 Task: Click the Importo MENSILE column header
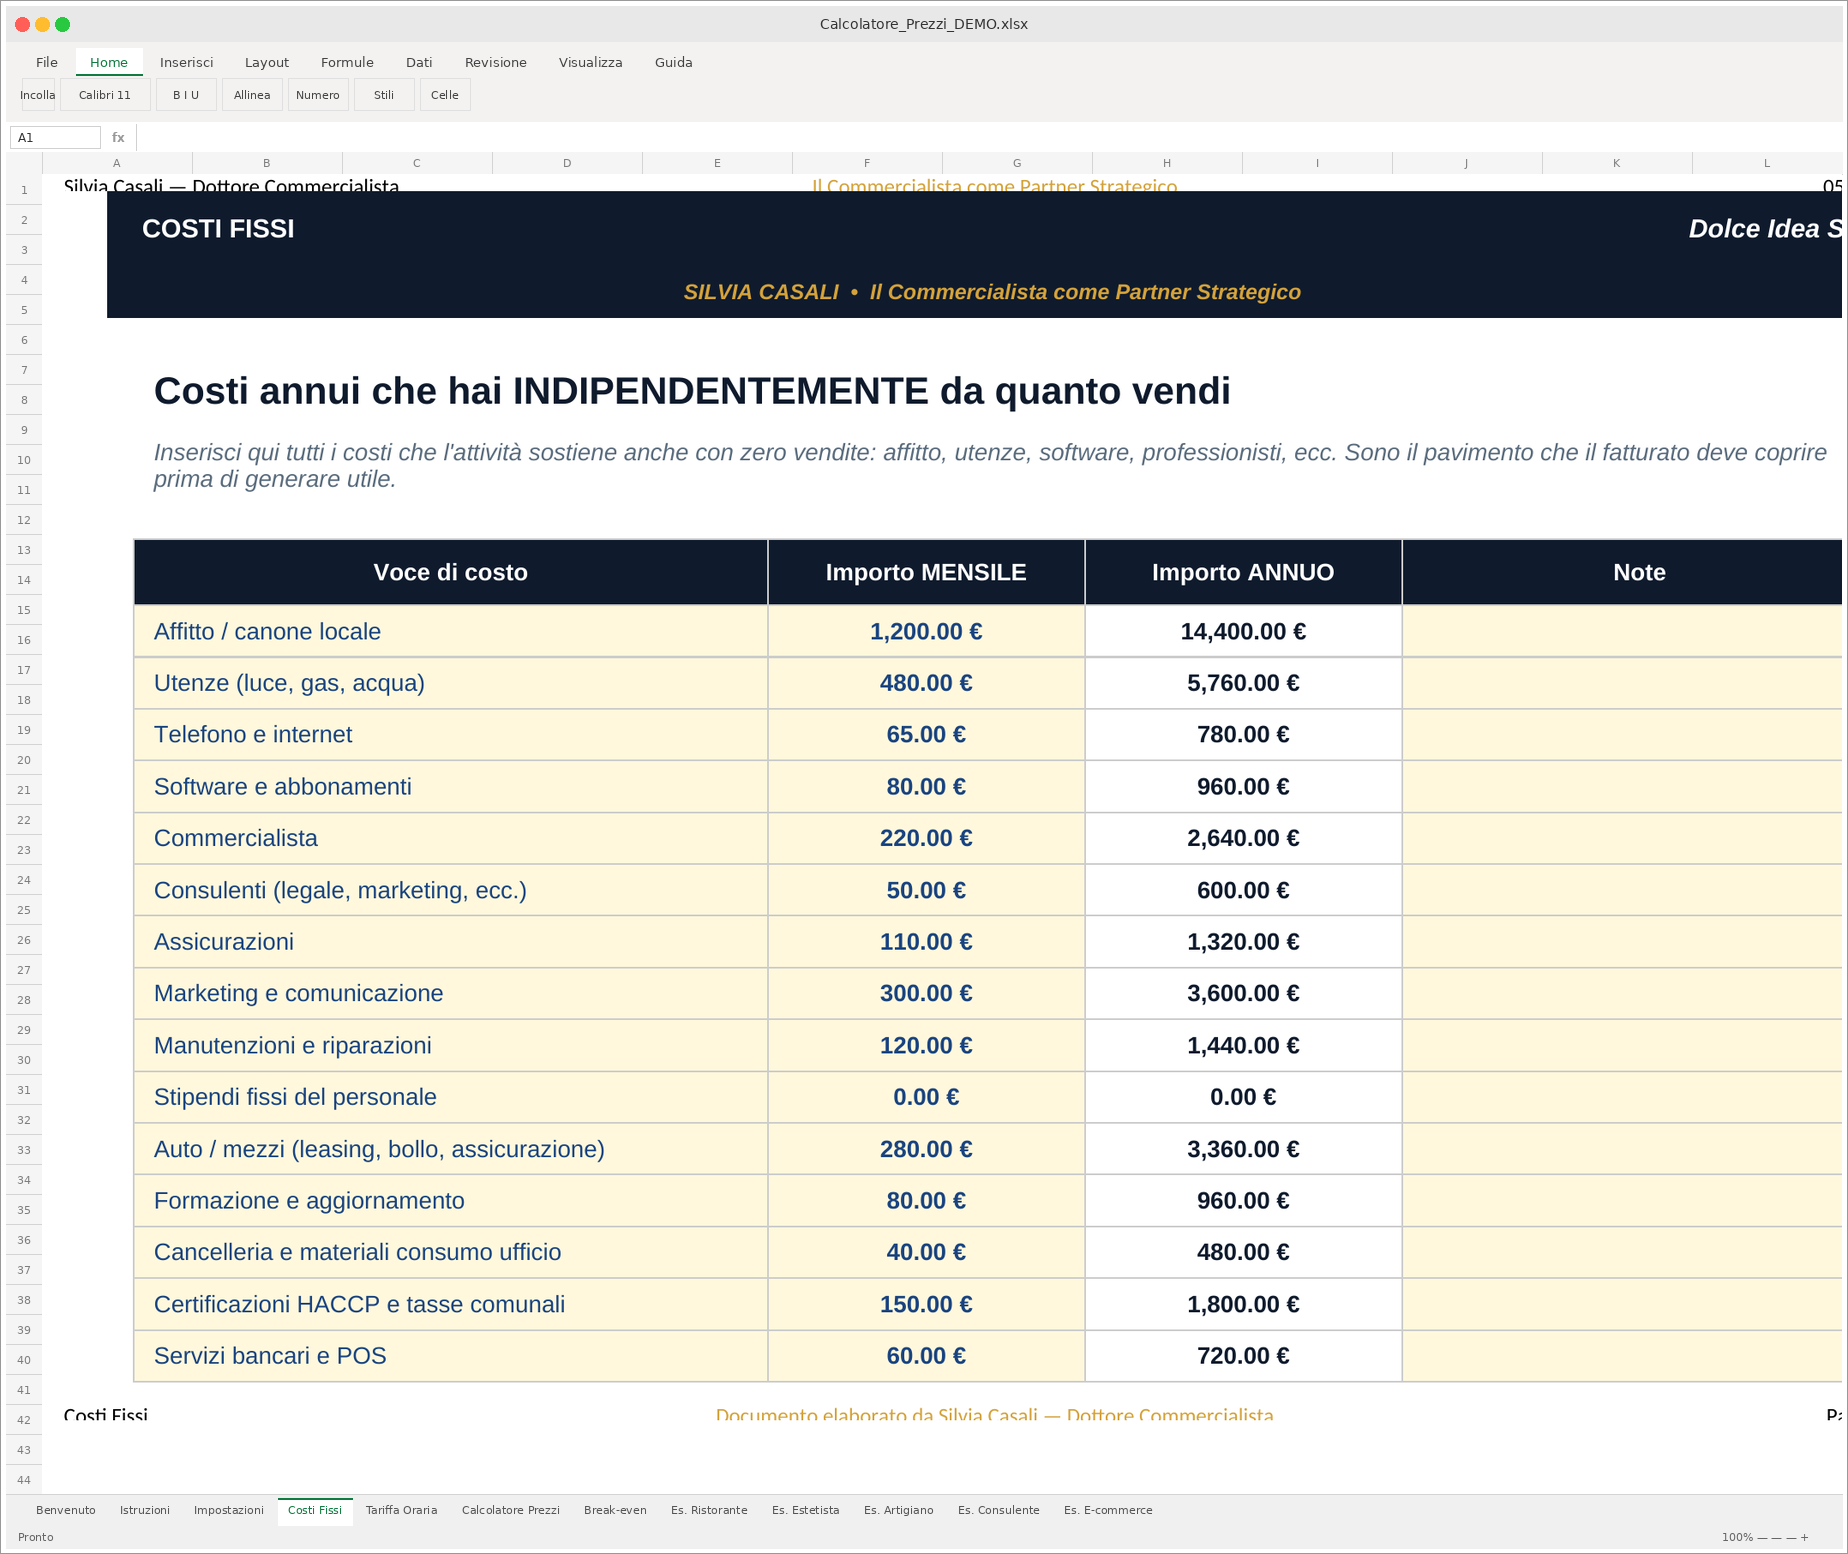926,572
